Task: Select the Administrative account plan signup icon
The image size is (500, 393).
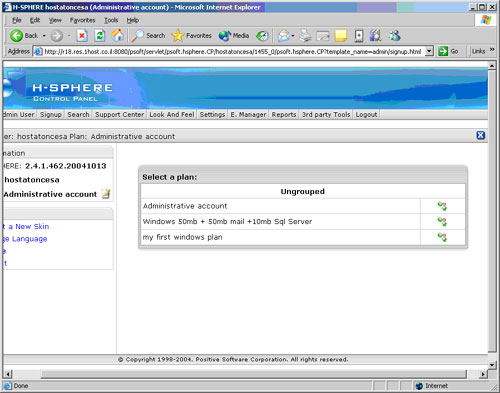Action: point(442,206)
